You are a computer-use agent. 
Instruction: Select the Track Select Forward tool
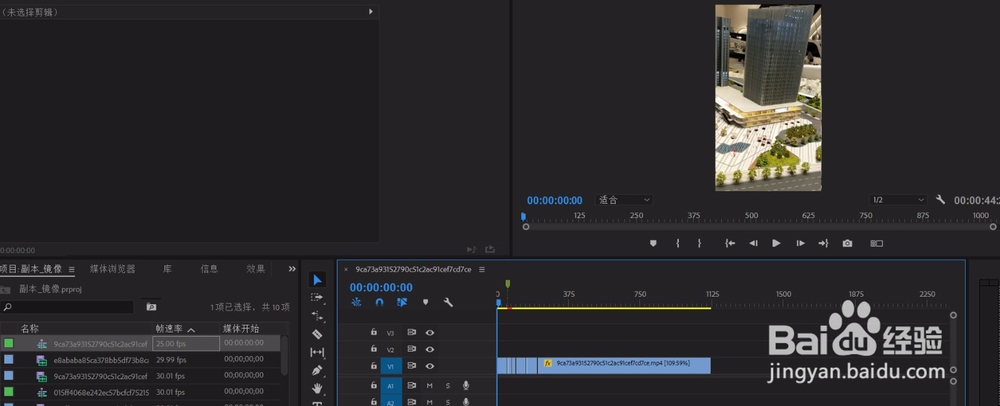(x=317, y=298)
